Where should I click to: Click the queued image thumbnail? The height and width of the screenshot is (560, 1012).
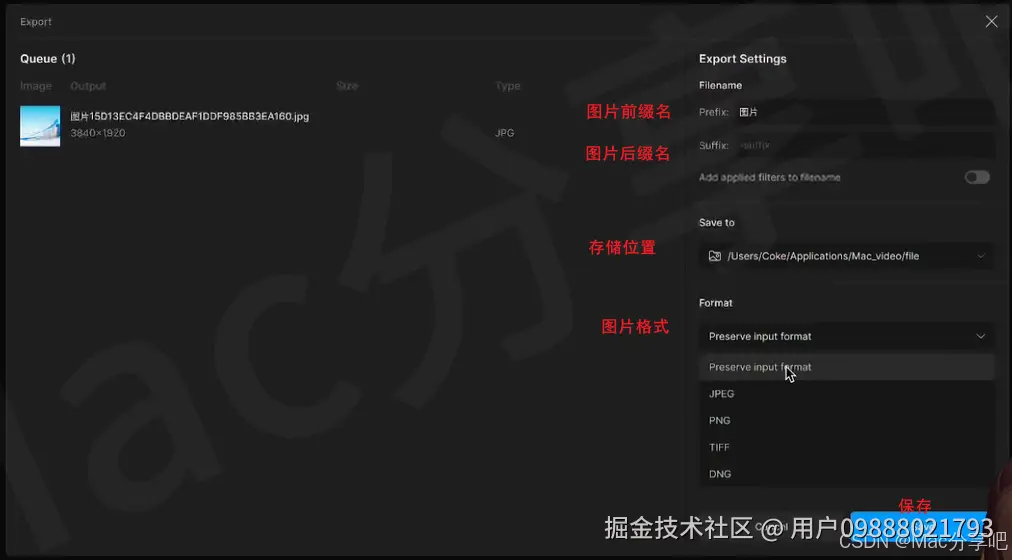tap(40, 126)
